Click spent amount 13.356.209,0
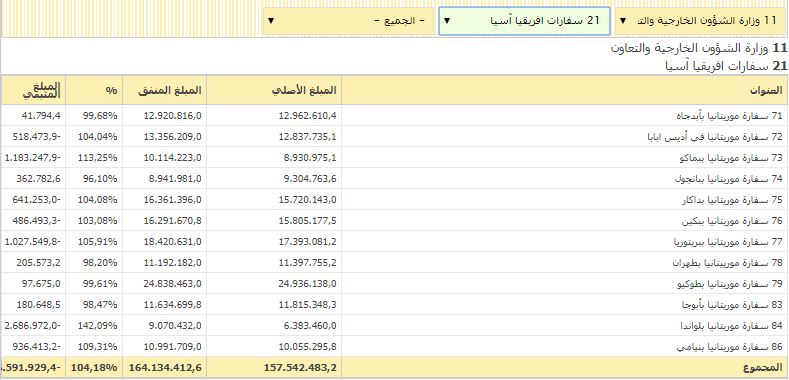 tap(173, 137)
